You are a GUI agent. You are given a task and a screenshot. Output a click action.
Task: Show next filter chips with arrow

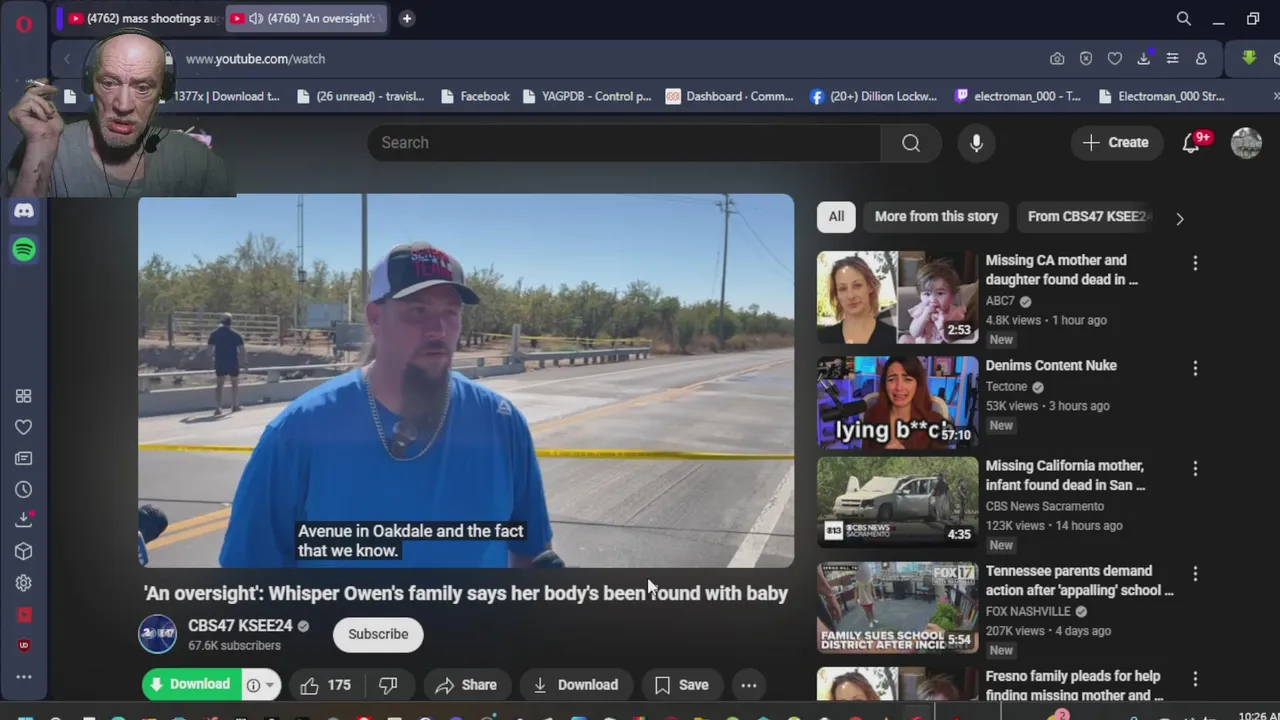click(x=1180, y=218)
